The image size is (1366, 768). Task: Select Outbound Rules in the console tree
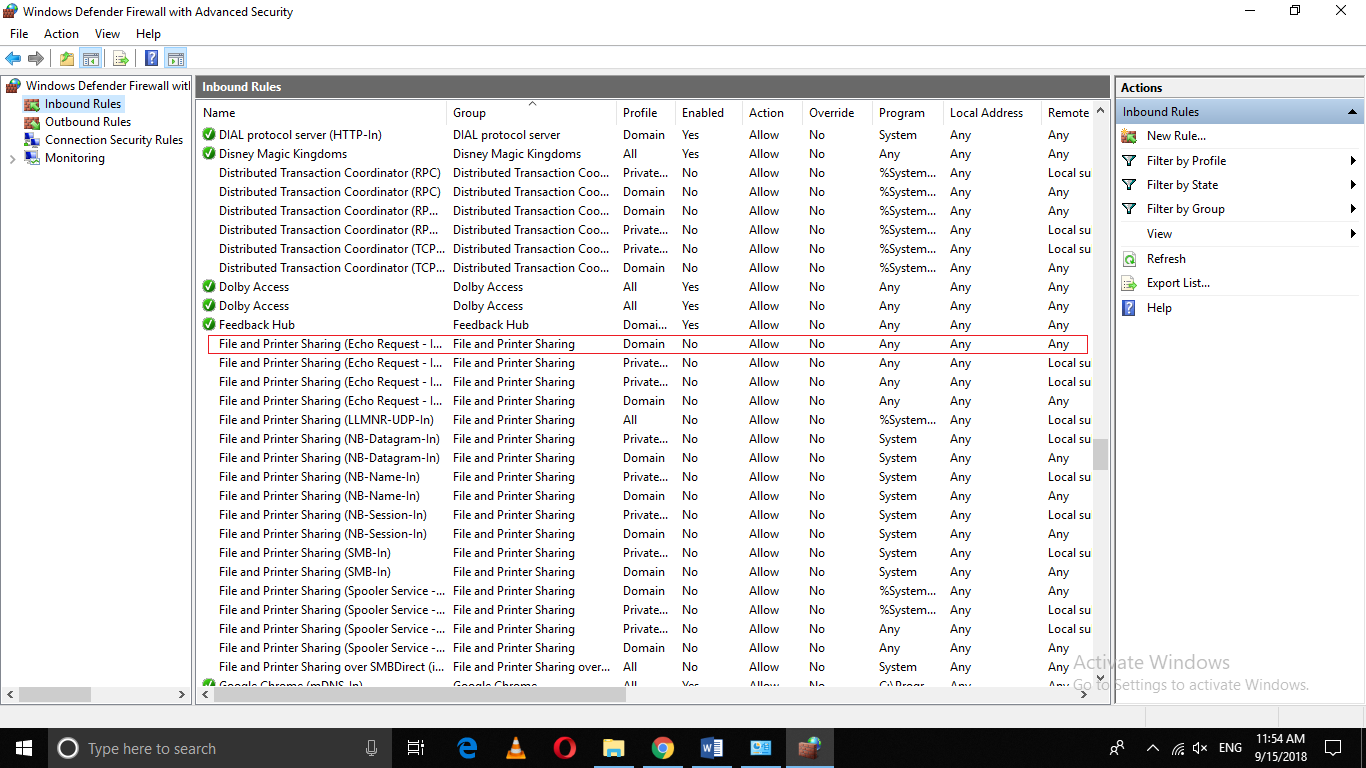pyautogui.click(x=89, y=121)
